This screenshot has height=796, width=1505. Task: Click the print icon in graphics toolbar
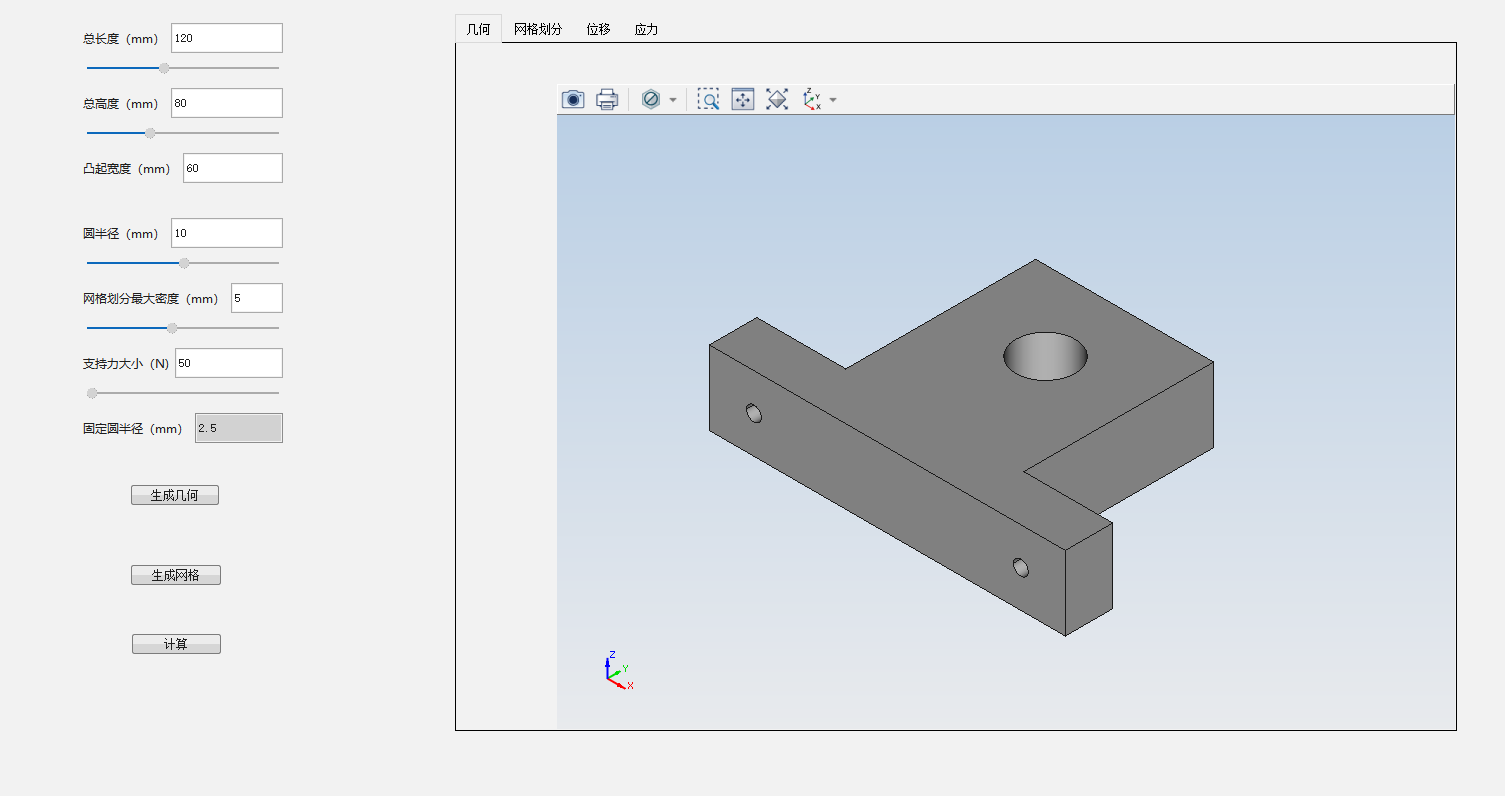coord(607,99)
